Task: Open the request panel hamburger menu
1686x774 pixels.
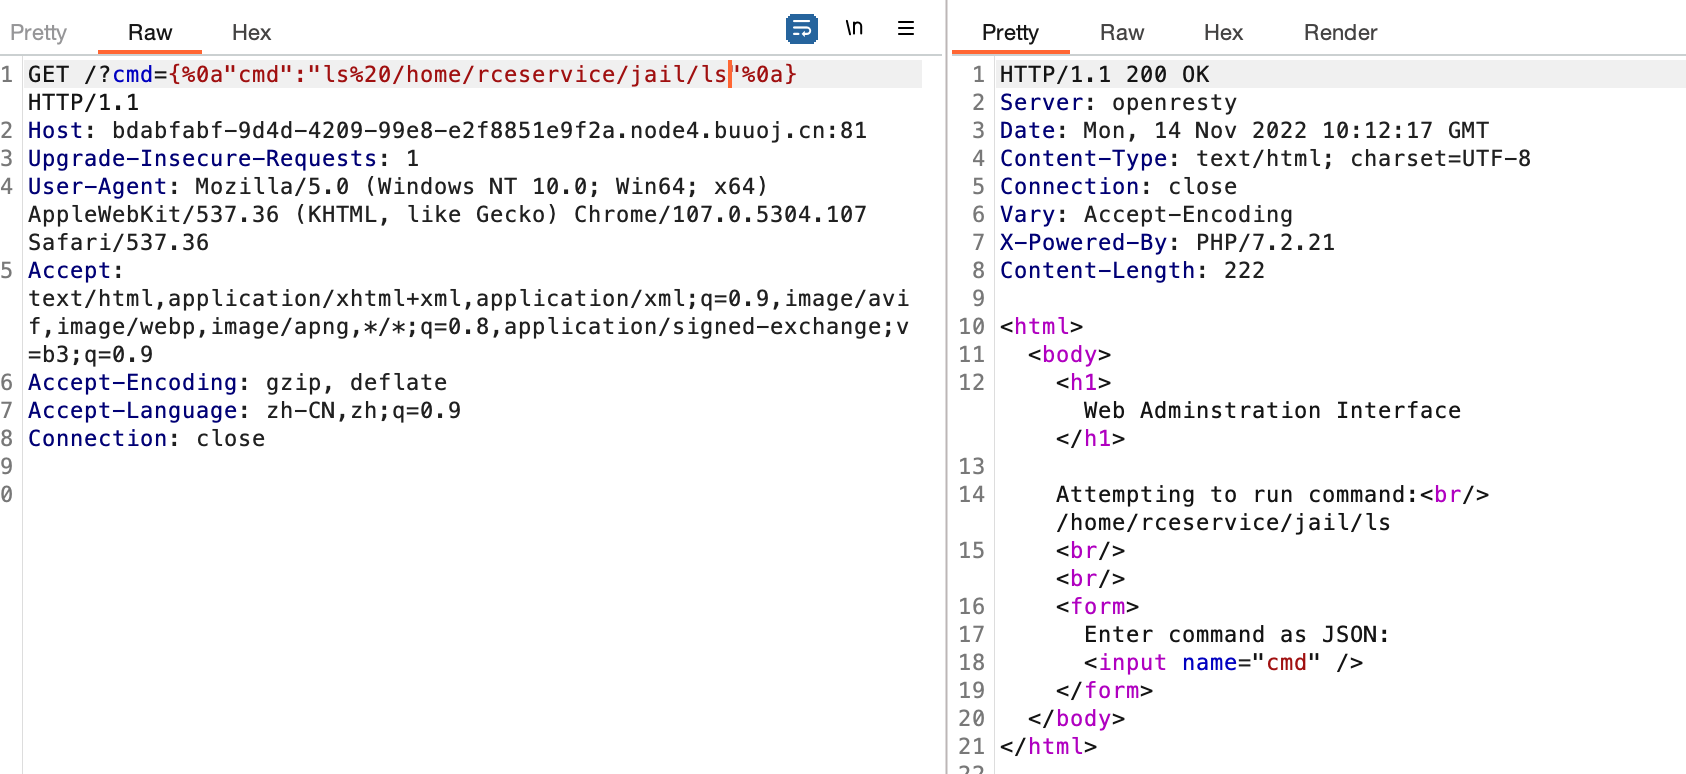Action: (906, 28)
